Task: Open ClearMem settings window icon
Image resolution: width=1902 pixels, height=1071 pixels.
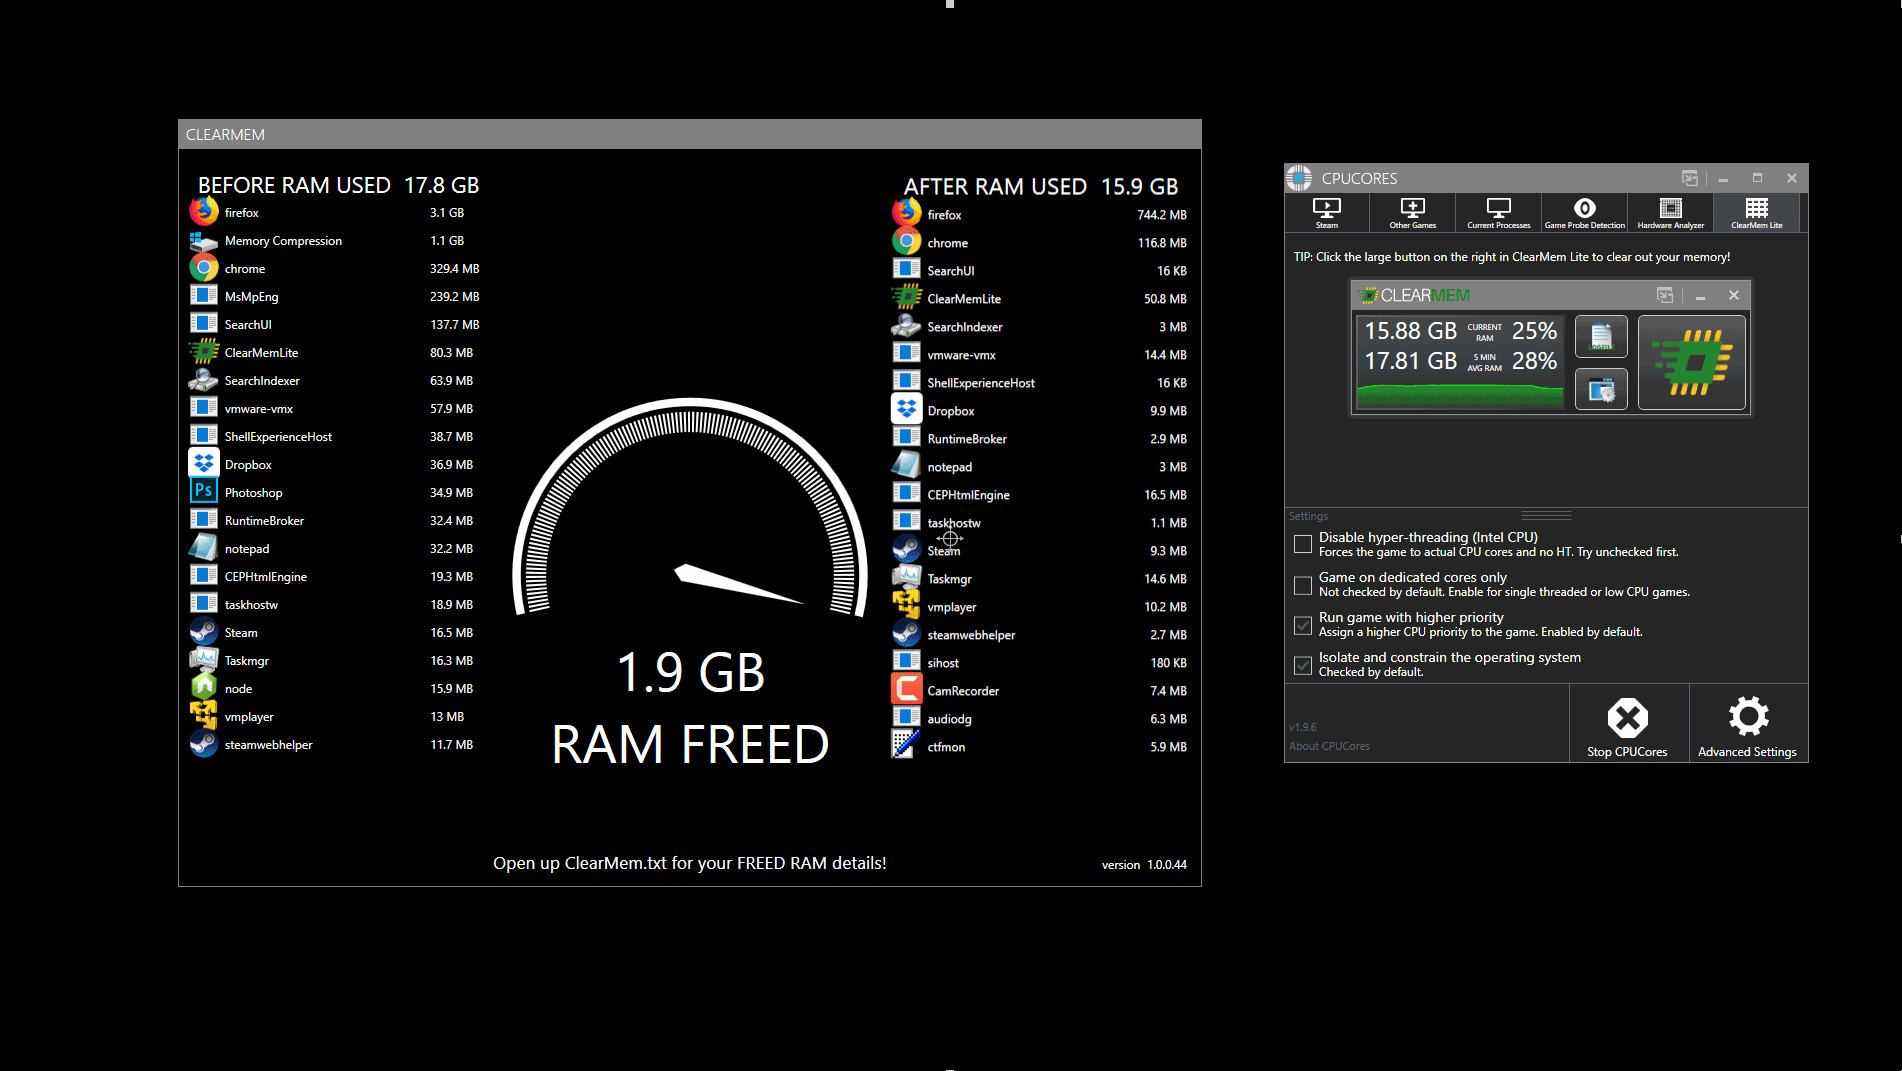Action: tap(1601, 389)
